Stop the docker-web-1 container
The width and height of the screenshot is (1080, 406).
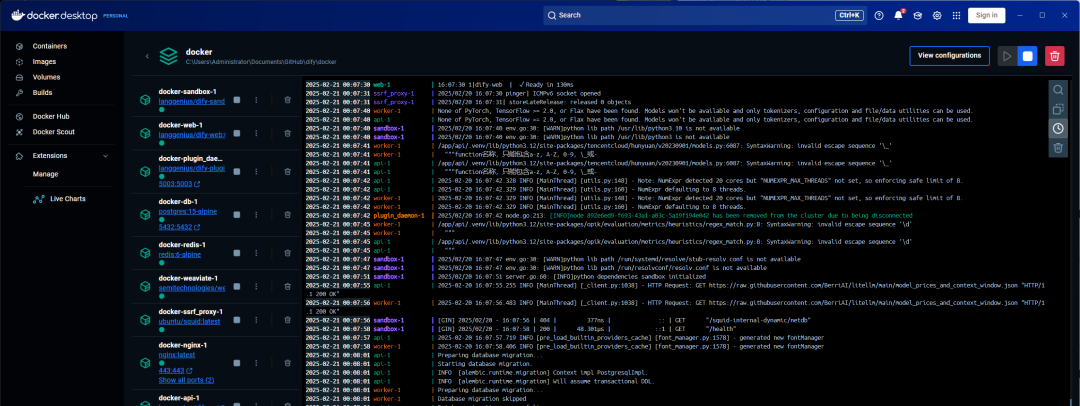(x=237, y=133)
